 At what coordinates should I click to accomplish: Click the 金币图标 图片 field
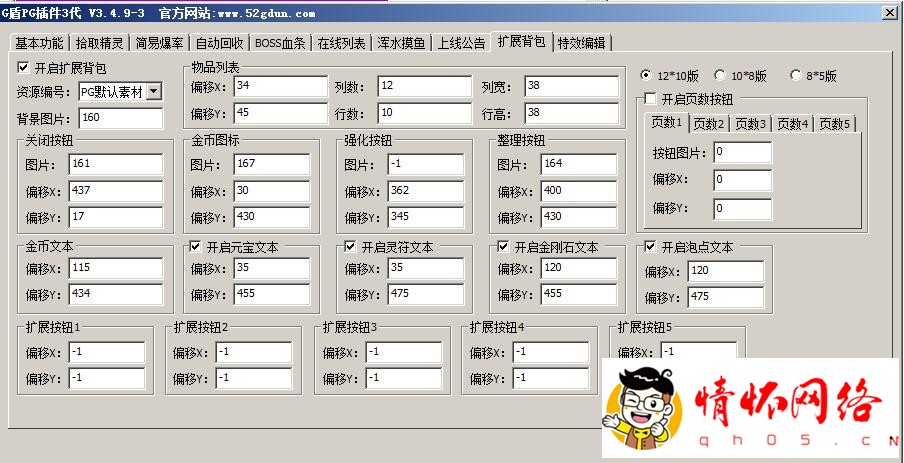click(x=272, y=164)
